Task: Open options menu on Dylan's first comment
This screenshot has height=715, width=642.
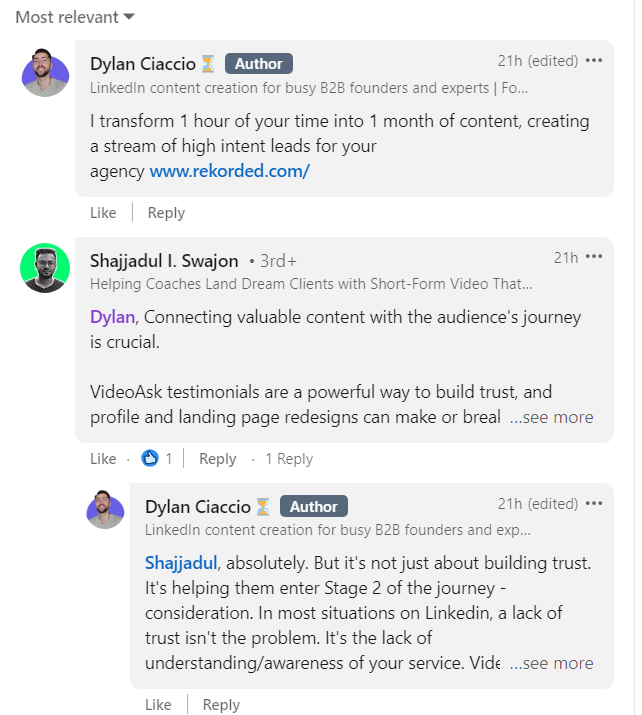Action: coord(594,61)
